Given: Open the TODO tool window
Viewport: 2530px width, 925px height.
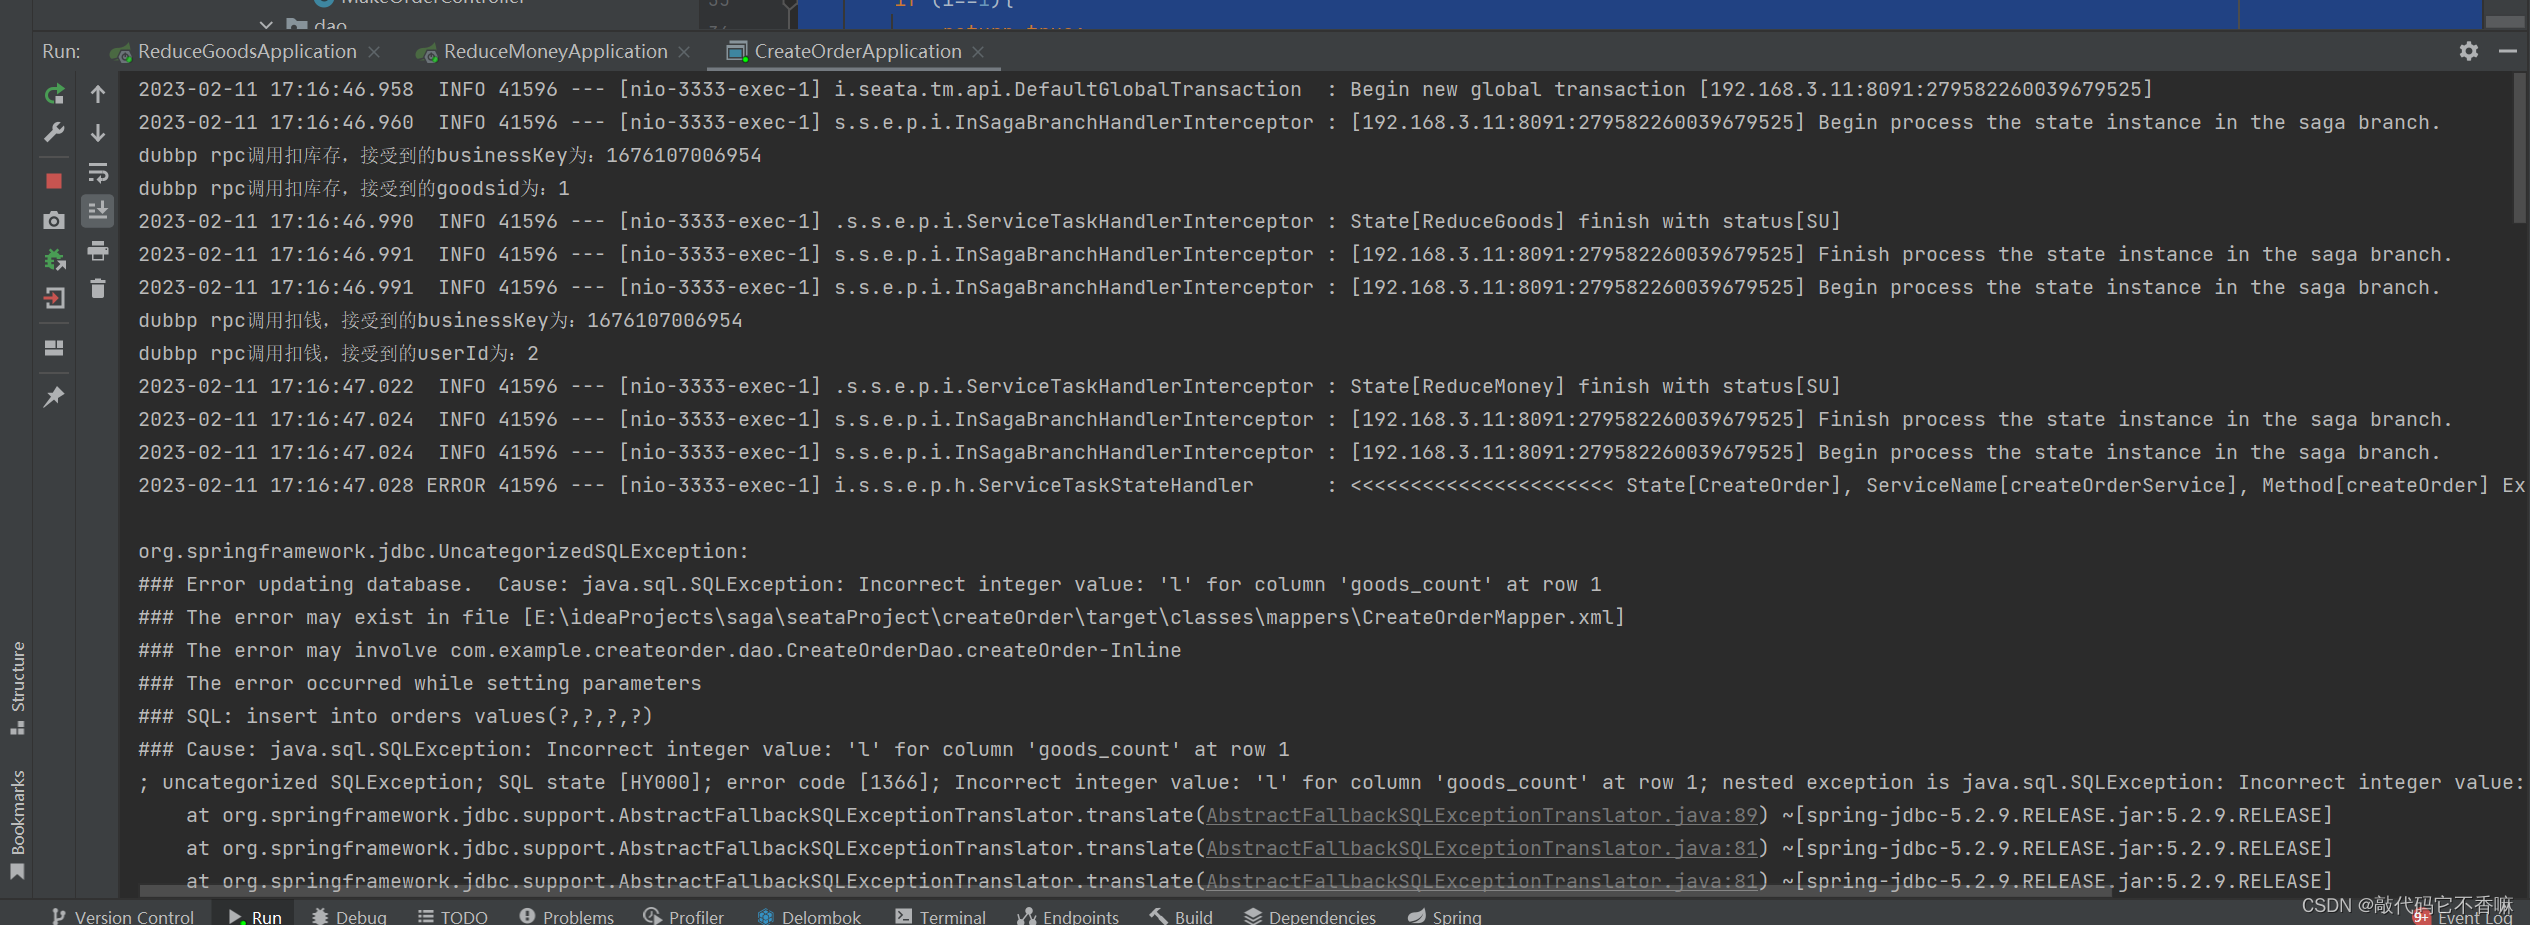Looking at the screenshot, I should point(453,916).
